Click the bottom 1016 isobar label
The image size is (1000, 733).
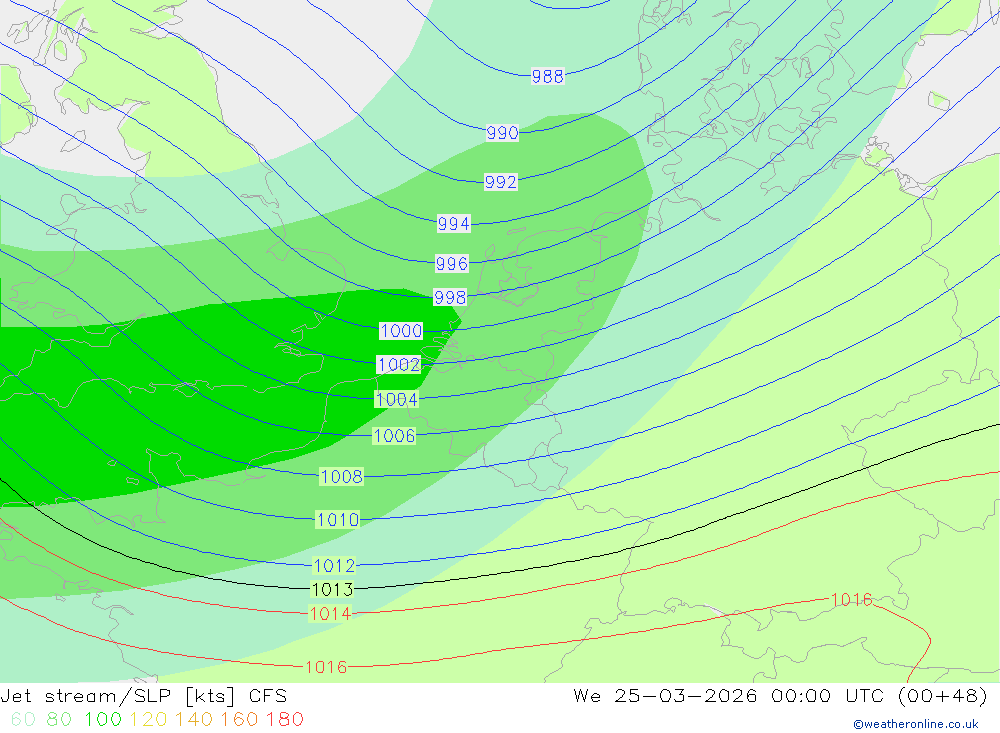point(327,667)
